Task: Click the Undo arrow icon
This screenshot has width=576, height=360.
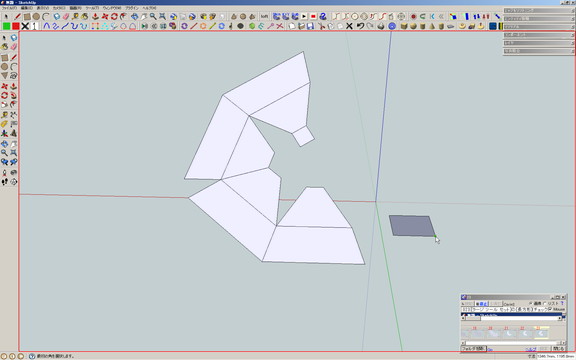Action: [360, 26]
